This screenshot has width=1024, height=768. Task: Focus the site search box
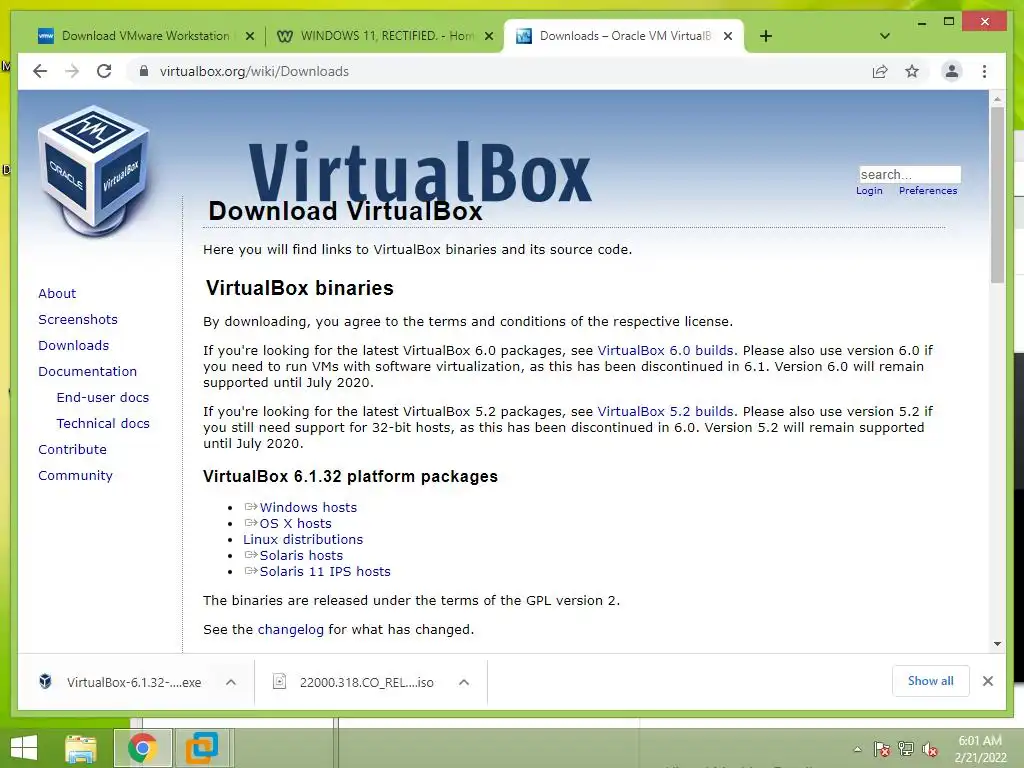(910, 174)
